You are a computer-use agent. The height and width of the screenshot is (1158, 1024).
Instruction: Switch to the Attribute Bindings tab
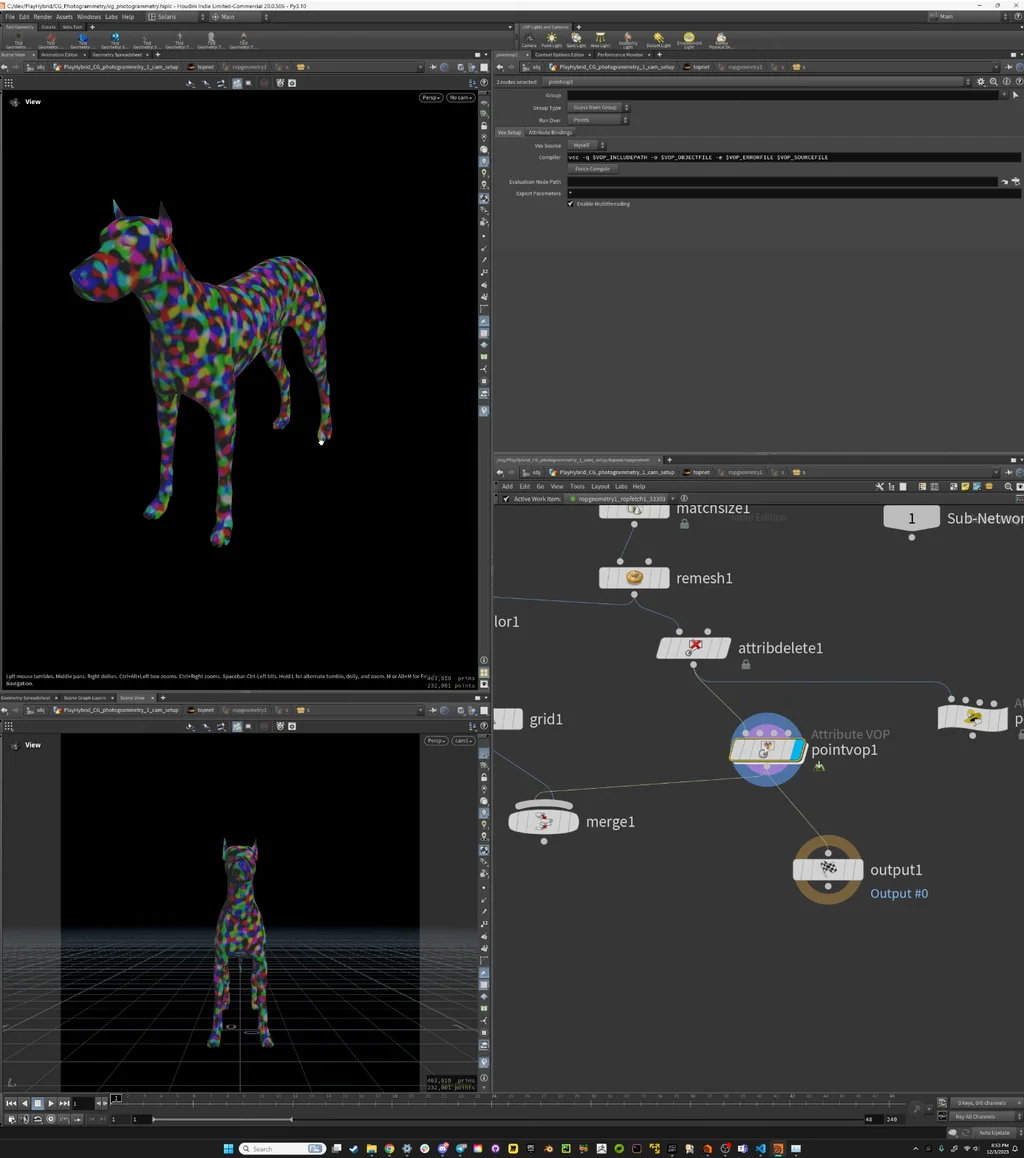[x=550, y=132]
